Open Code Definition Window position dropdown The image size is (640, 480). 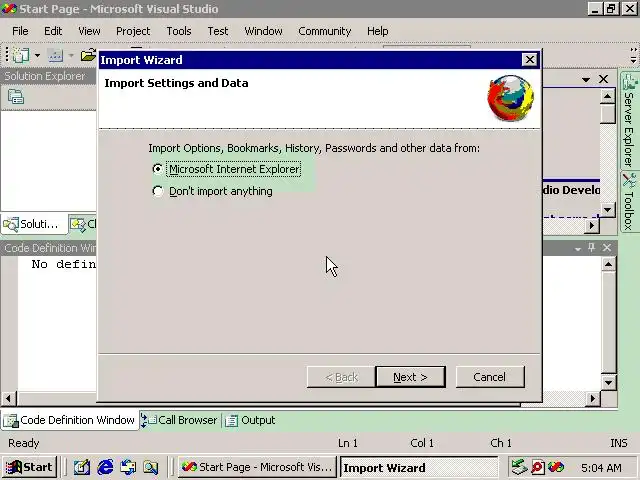pyautogui.click(x=578, y=248)
